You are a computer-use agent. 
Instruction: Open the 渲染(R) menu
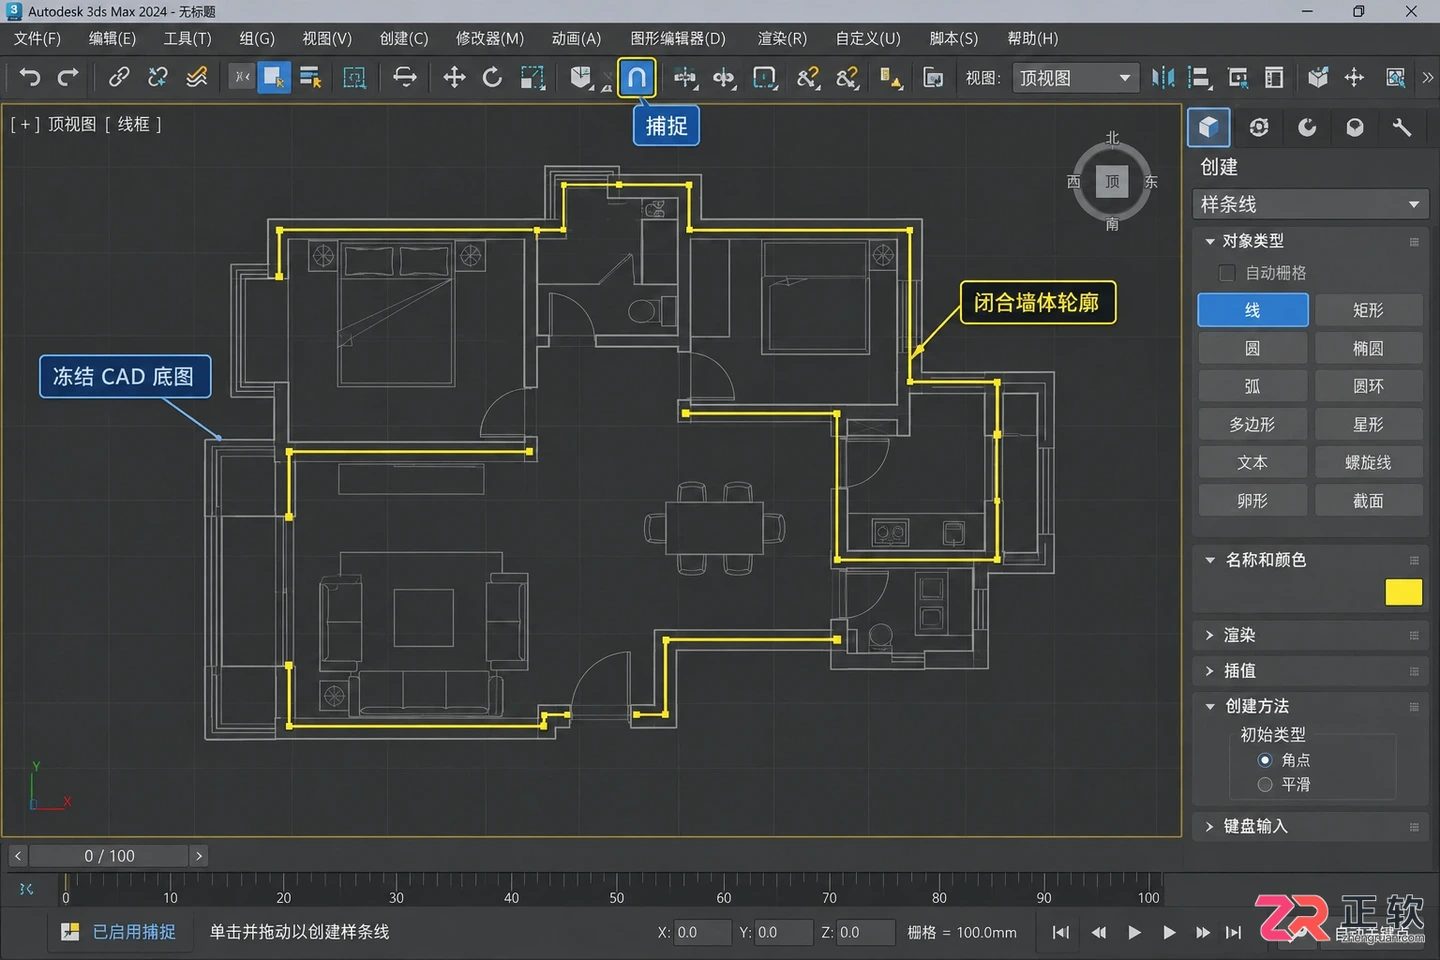click(782, 38)
